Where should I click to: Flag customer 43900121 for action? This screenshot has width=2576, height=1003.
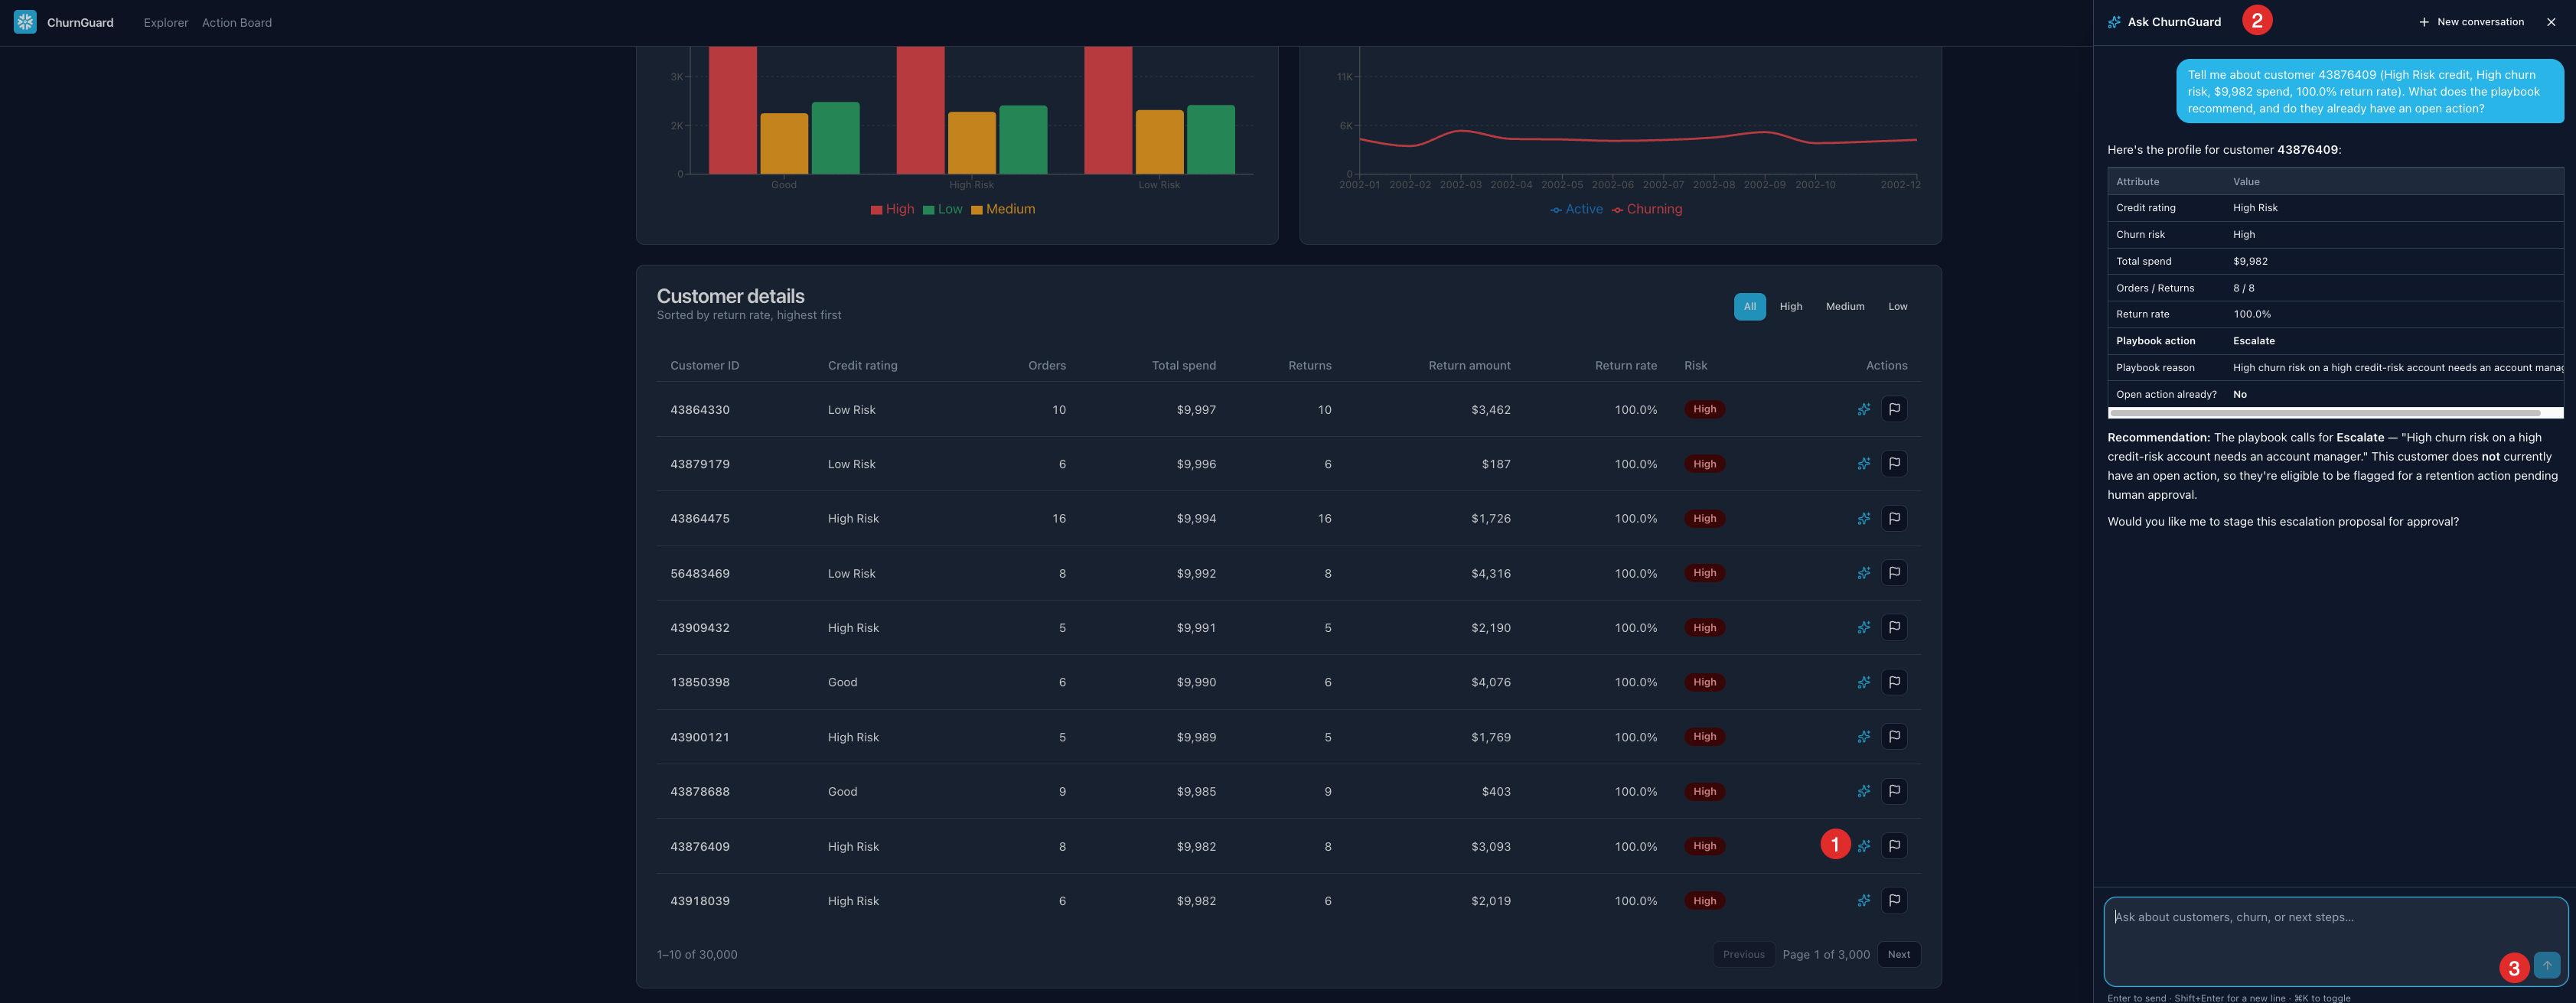click(1894, 737)
